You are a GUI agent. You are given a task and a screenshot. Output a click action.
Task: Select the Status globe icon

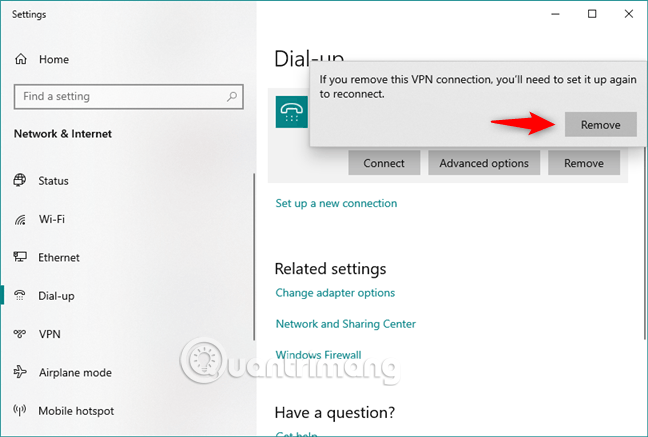point(19,181)
